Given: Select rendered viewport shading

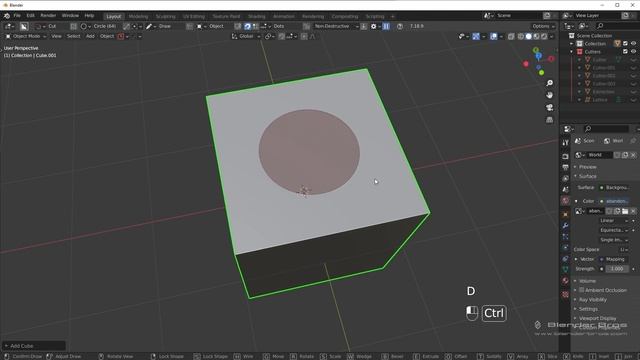Looking at the screenshot, I should [544, 36].
